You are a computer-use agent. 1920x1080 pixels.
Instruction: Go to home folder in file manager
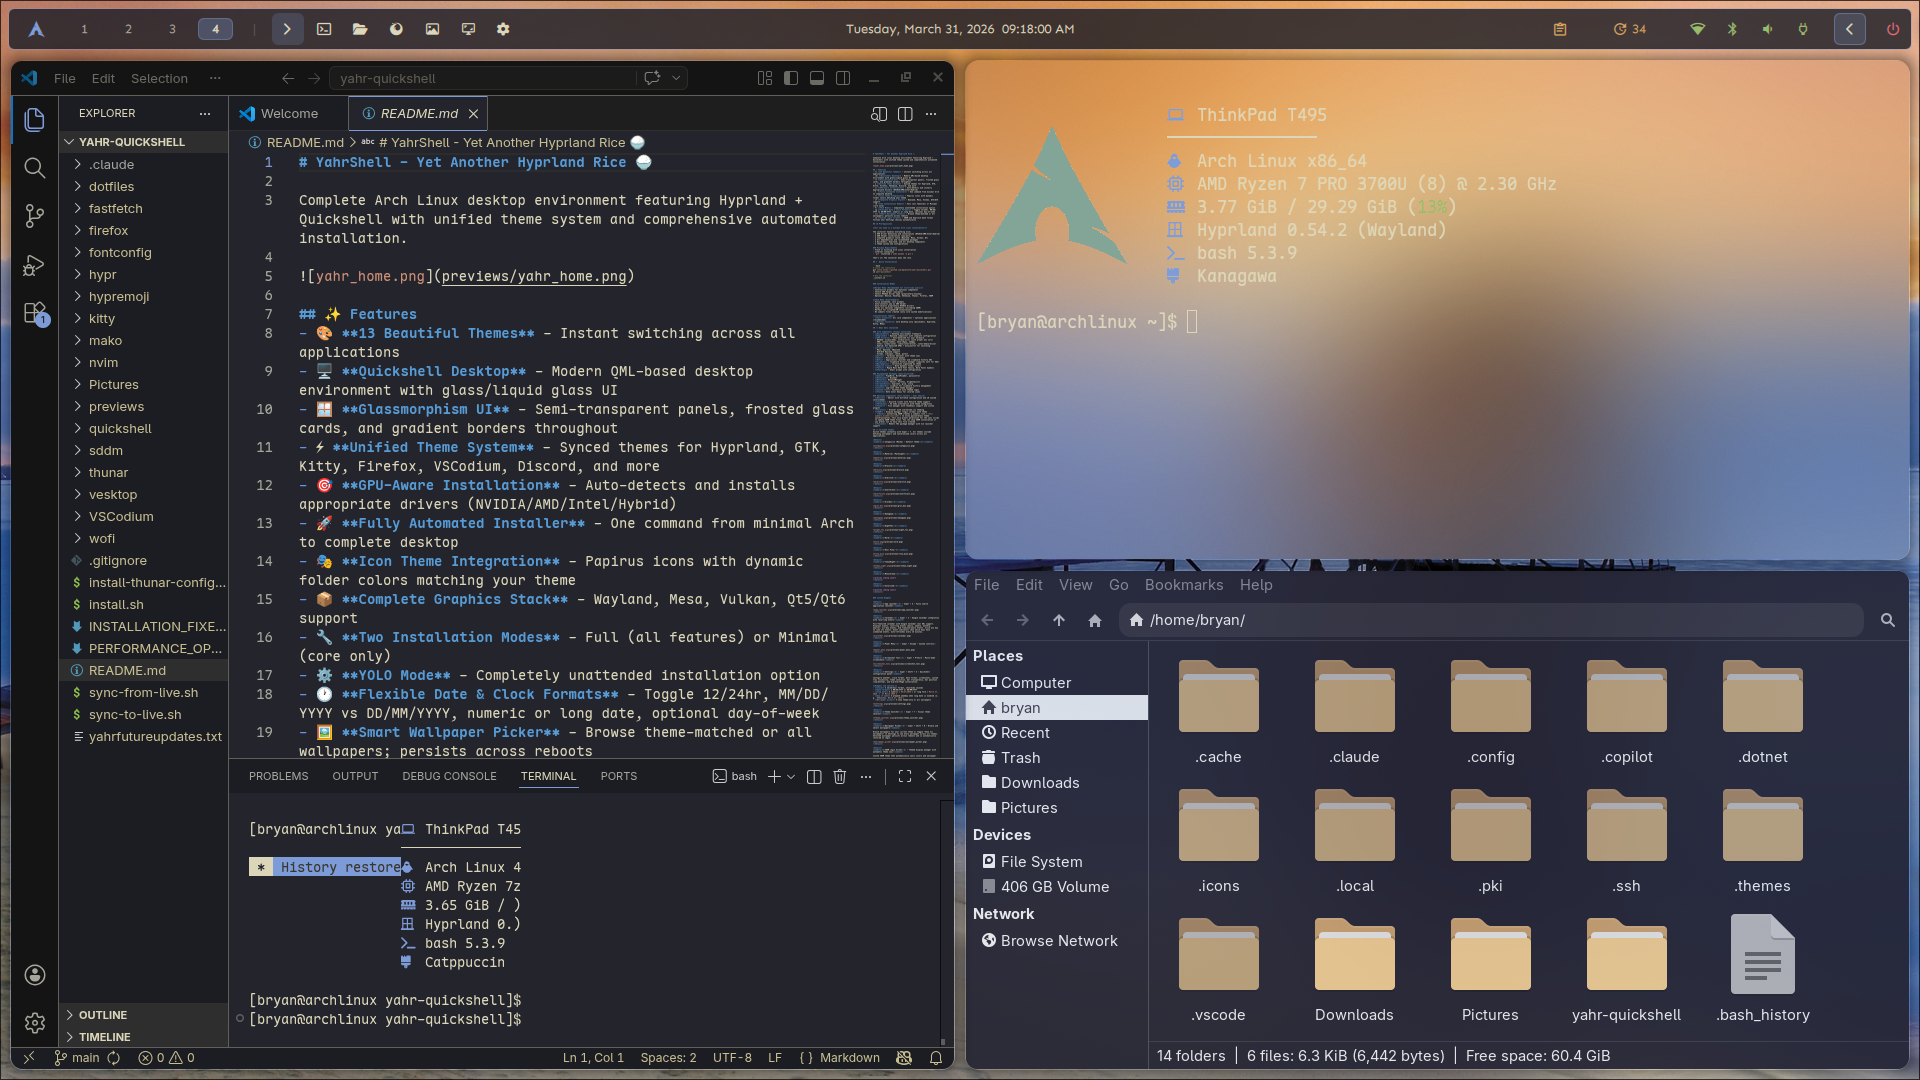click(1095, 621)
